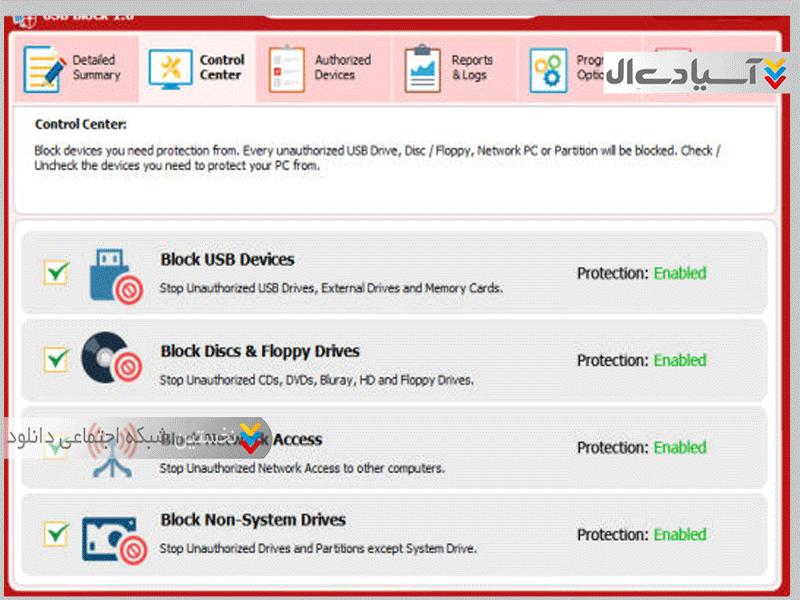The image size is (800, 600).
Task: Go to the Reports & Logs tab label
Action: point(471,67)
